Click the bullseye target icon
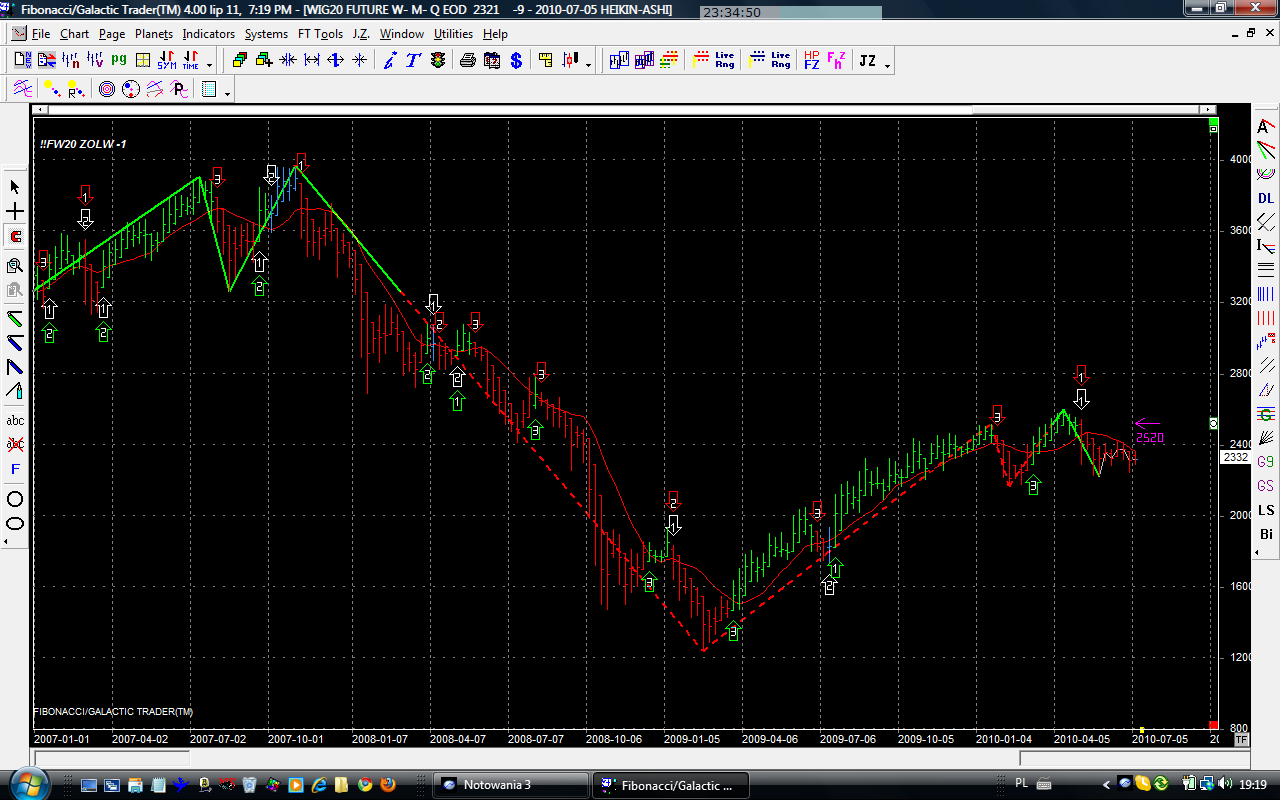This screenshot has width=1280, height=800. [x=107, y=90]
